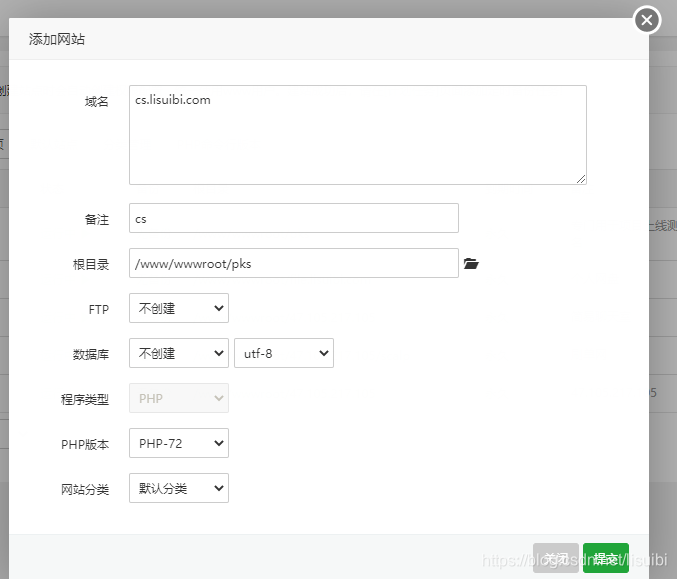
Task: Click the 备注 label
Action: coord(97,219)
